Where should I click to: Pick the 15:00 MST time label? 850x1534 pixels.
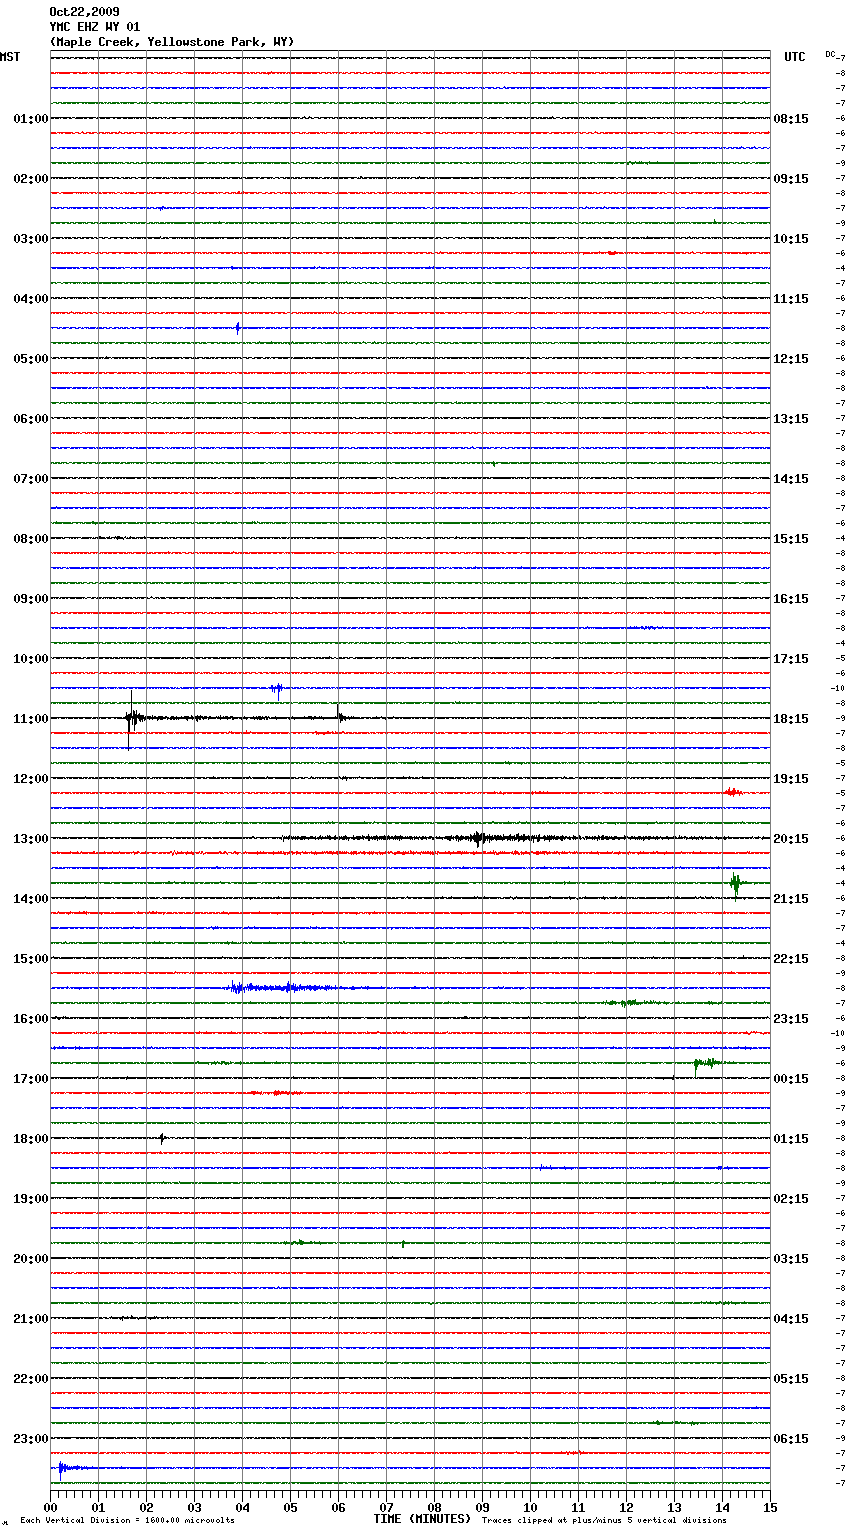point(31,959)
